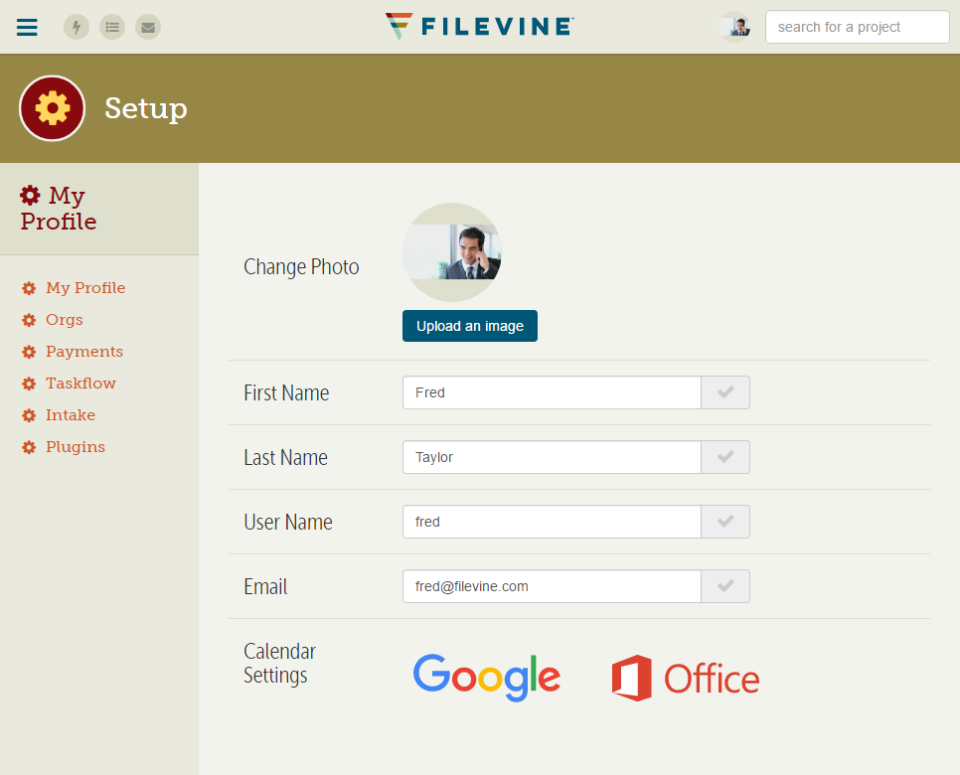
Task: Click the Upload an image button
Action: 470,326
